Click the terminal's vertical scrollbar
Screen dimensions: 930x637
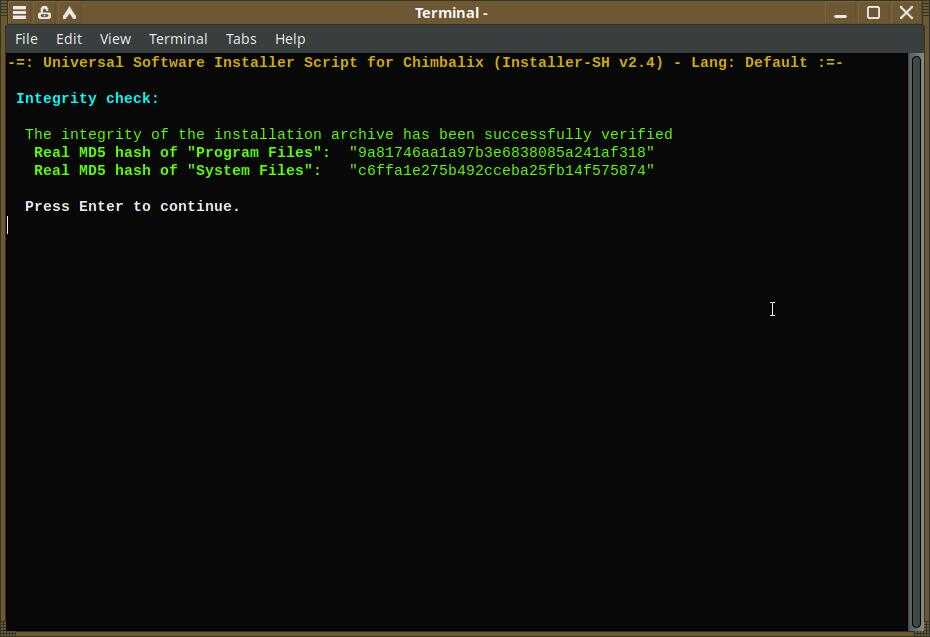point(915,340)
